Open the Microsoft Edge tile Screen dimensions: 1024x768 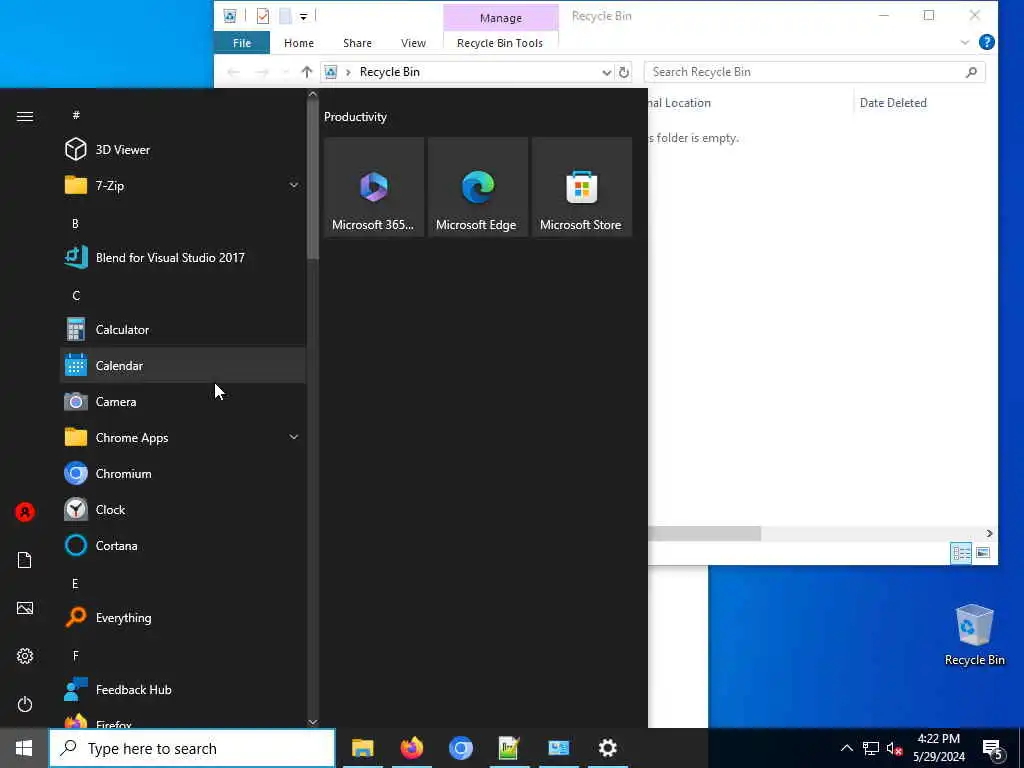click(477, 187)
